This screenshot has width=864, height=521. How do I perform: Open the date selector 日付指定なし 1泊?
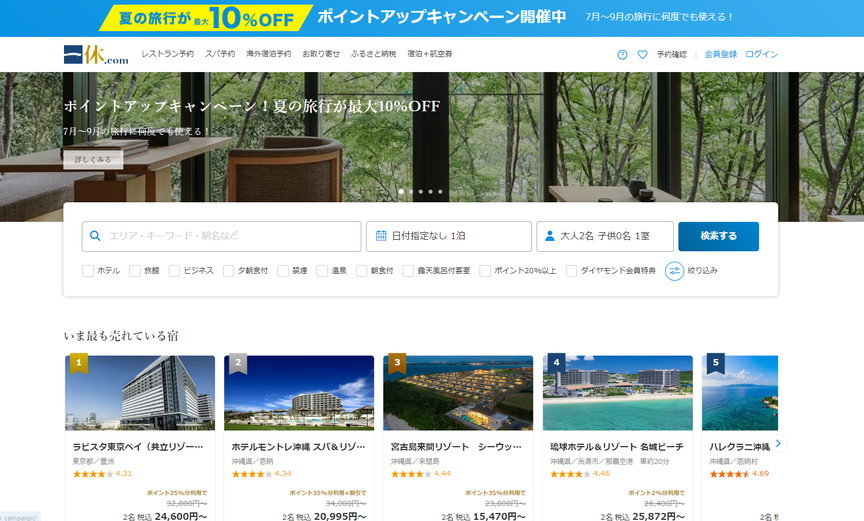449,236
